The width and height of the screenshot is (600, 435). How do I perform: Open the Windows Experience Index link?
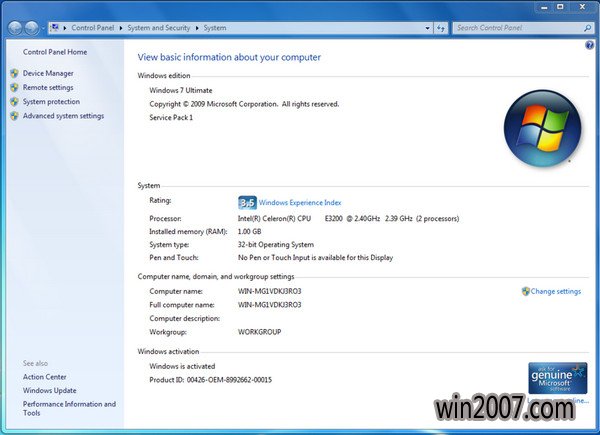tap(300, 202)
